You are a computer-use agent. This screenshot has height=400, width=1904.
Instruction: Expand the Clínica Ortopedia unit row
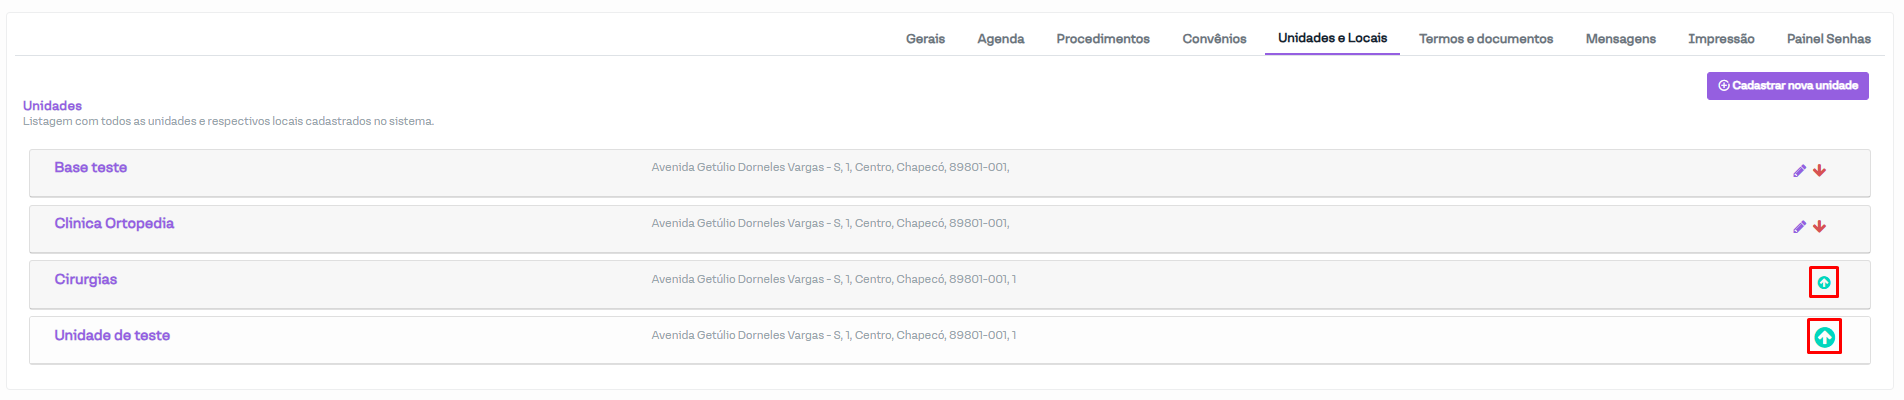pos(114,224)
